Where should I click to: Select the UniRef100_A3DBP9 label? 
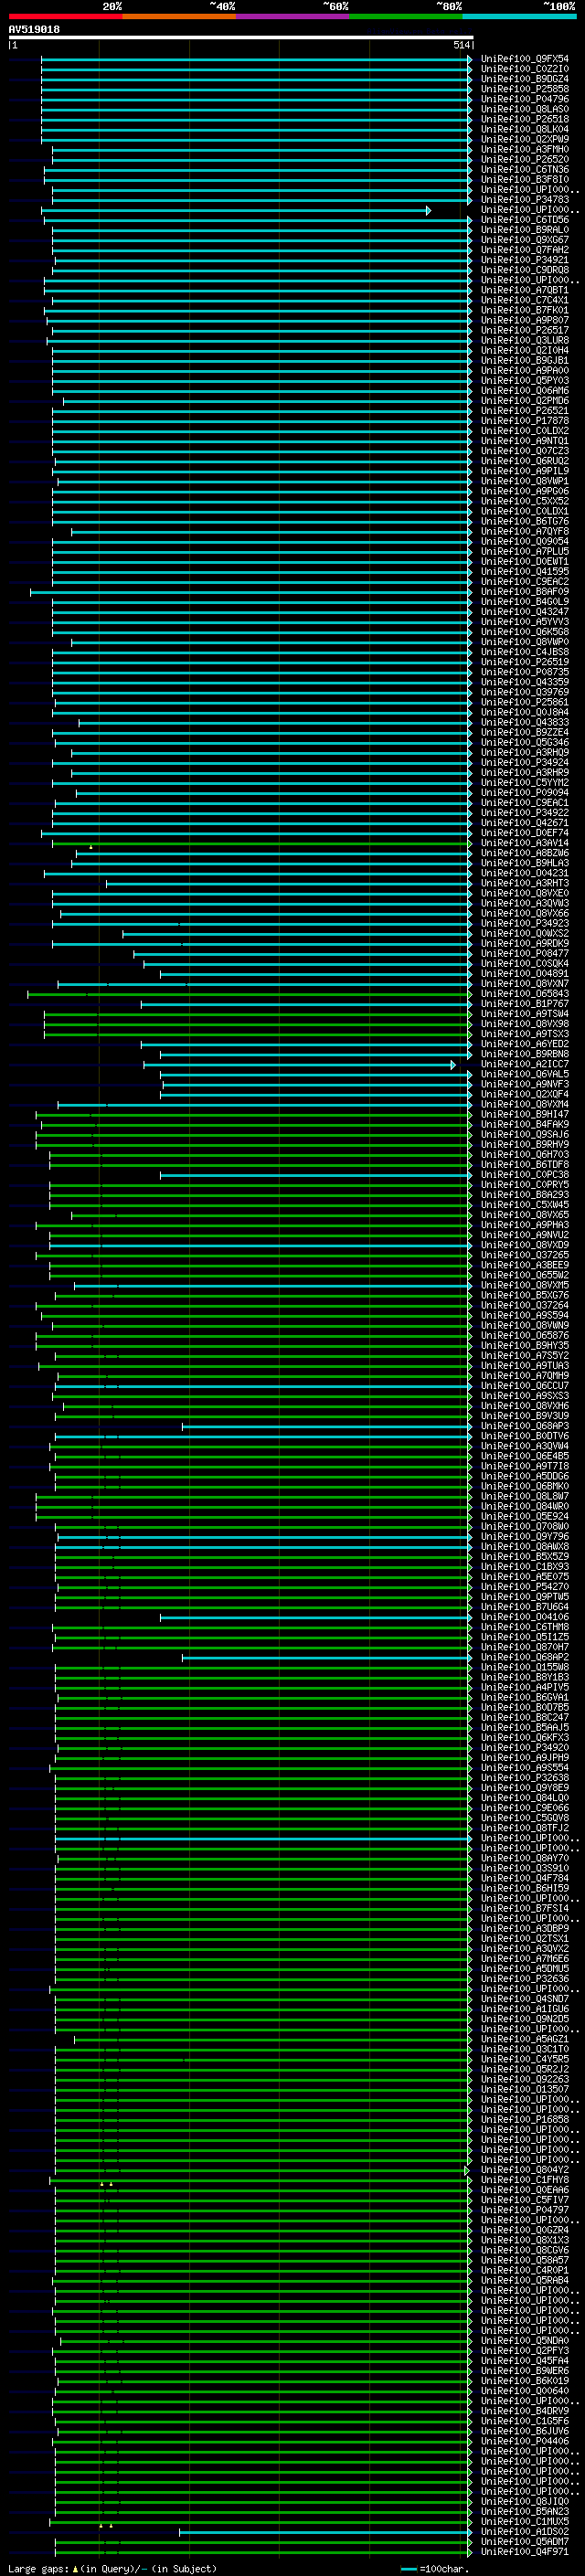pos(524,1928)
